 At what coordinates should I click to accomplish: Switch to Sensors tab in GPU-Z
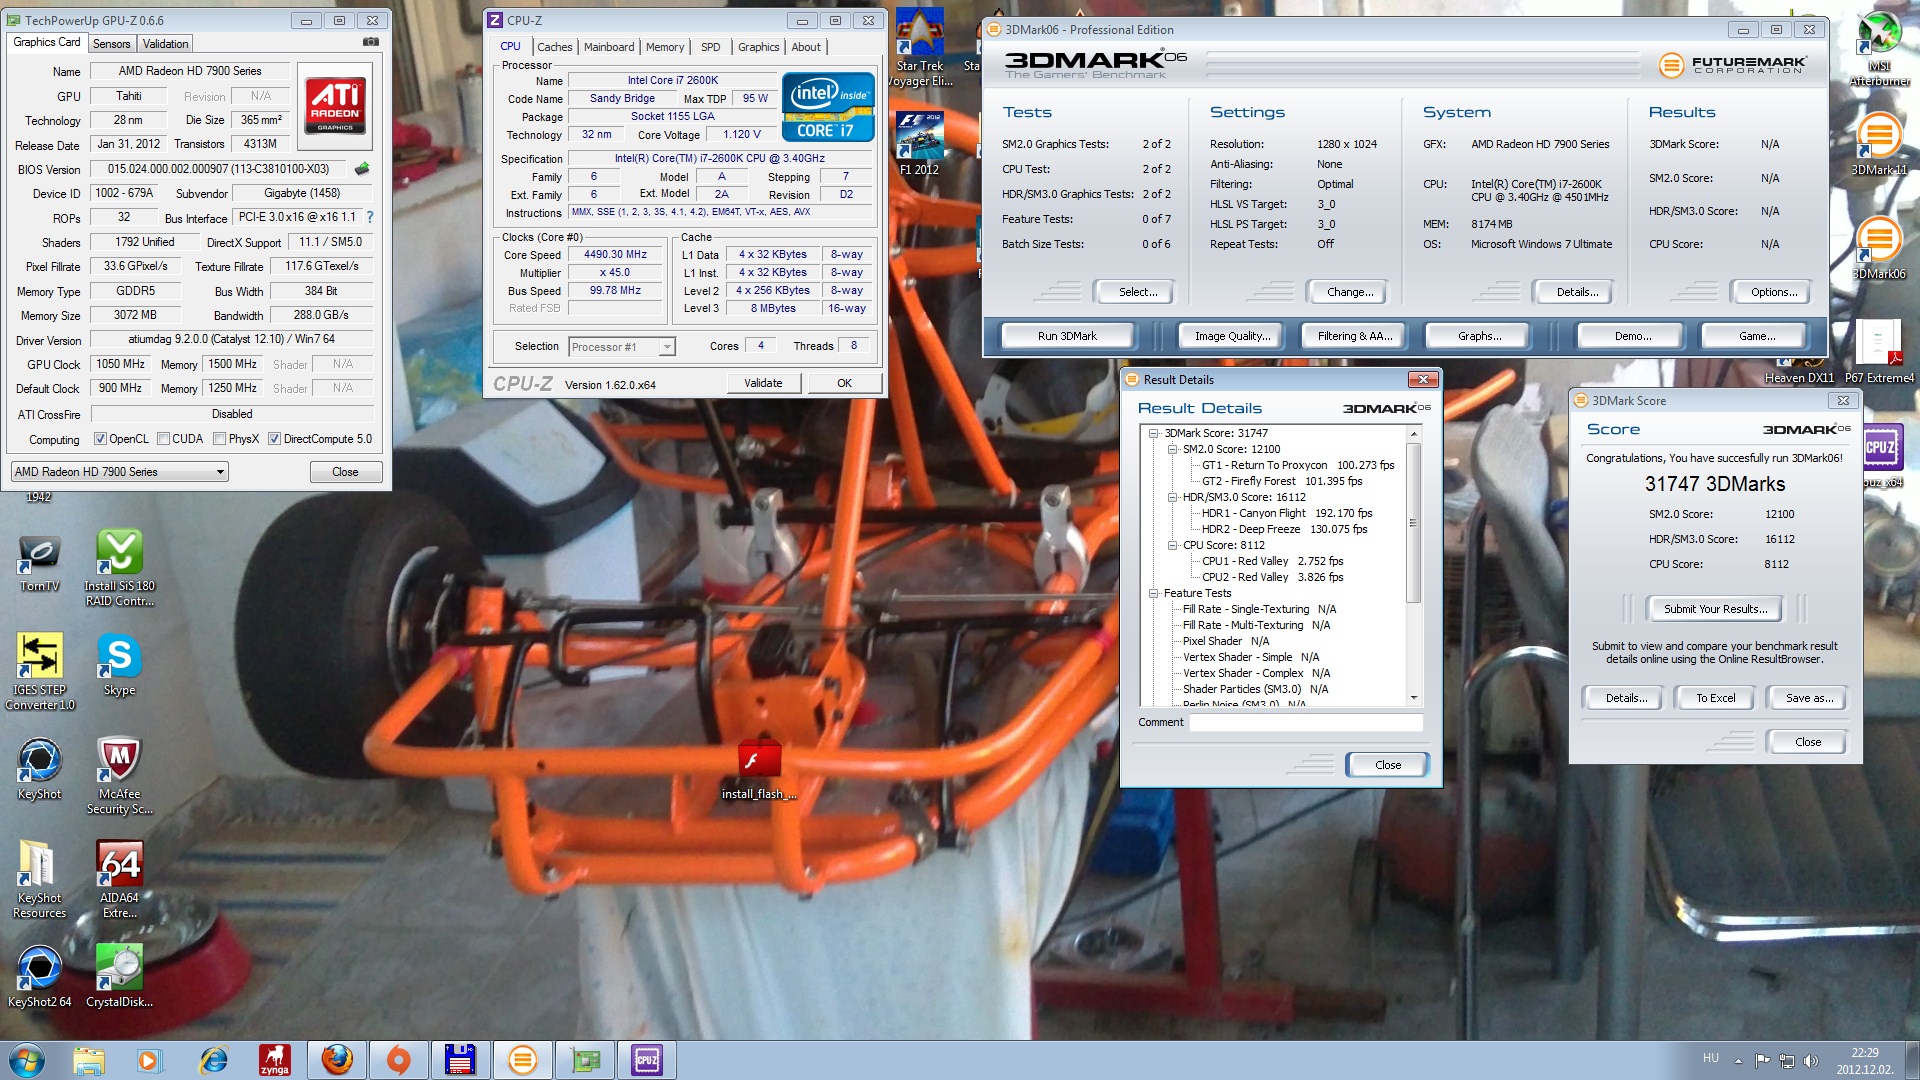[x=111, y=44]
